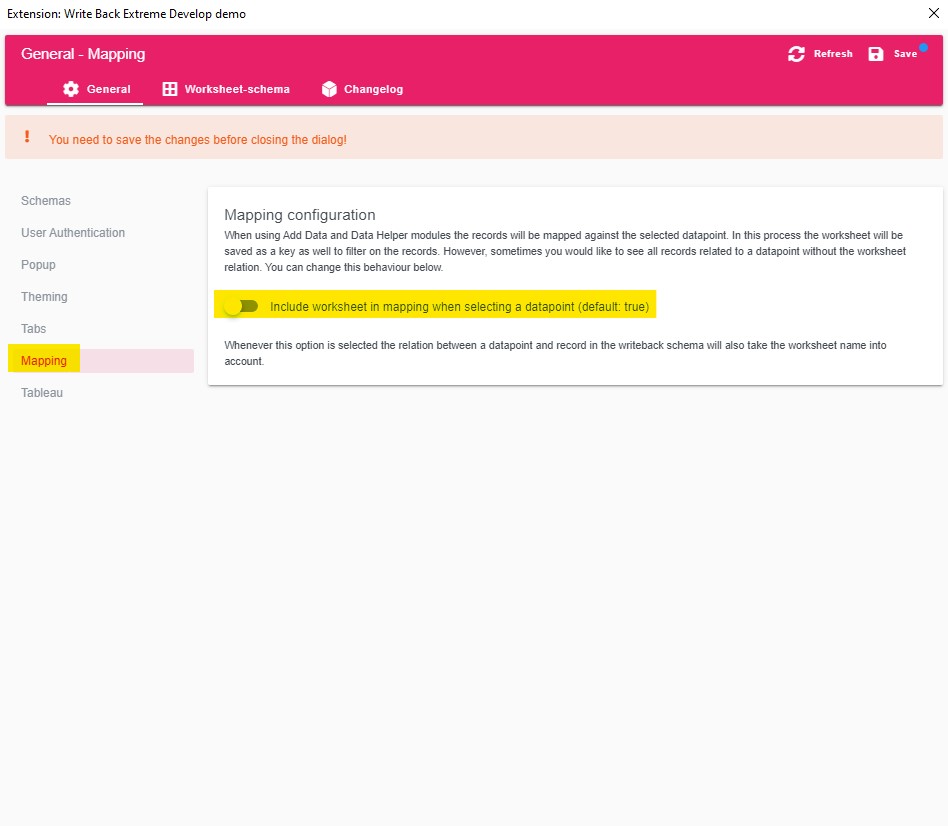
Task: Click the Save floppy disk icon
Action: (875, 54)
